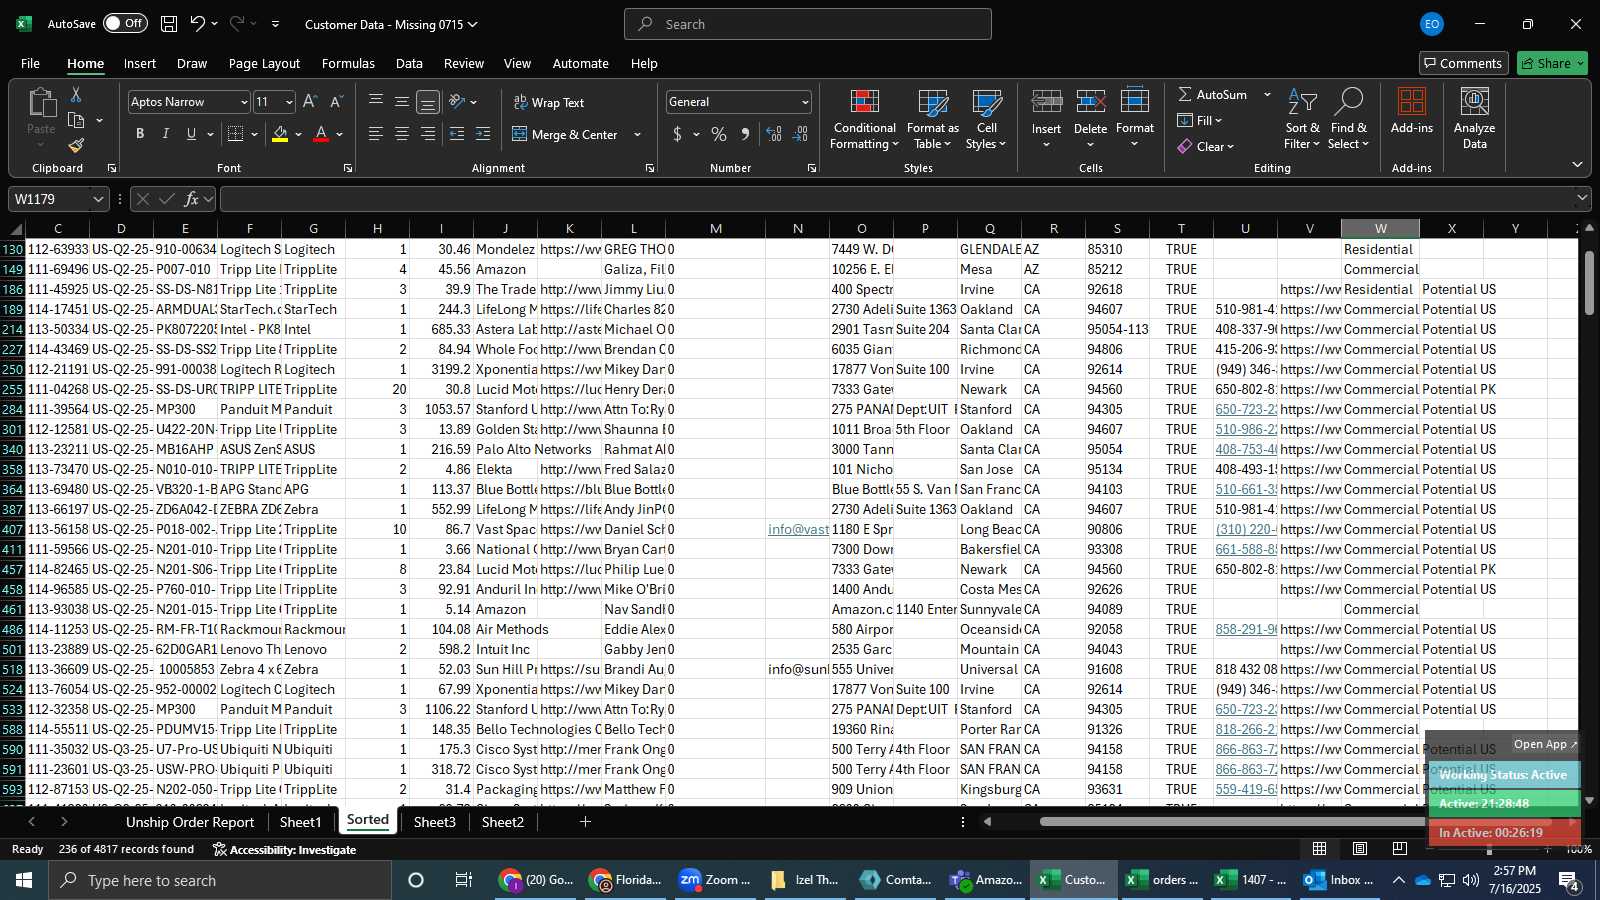
Task: Open the Insert ribbon tab
Action: 140,63
